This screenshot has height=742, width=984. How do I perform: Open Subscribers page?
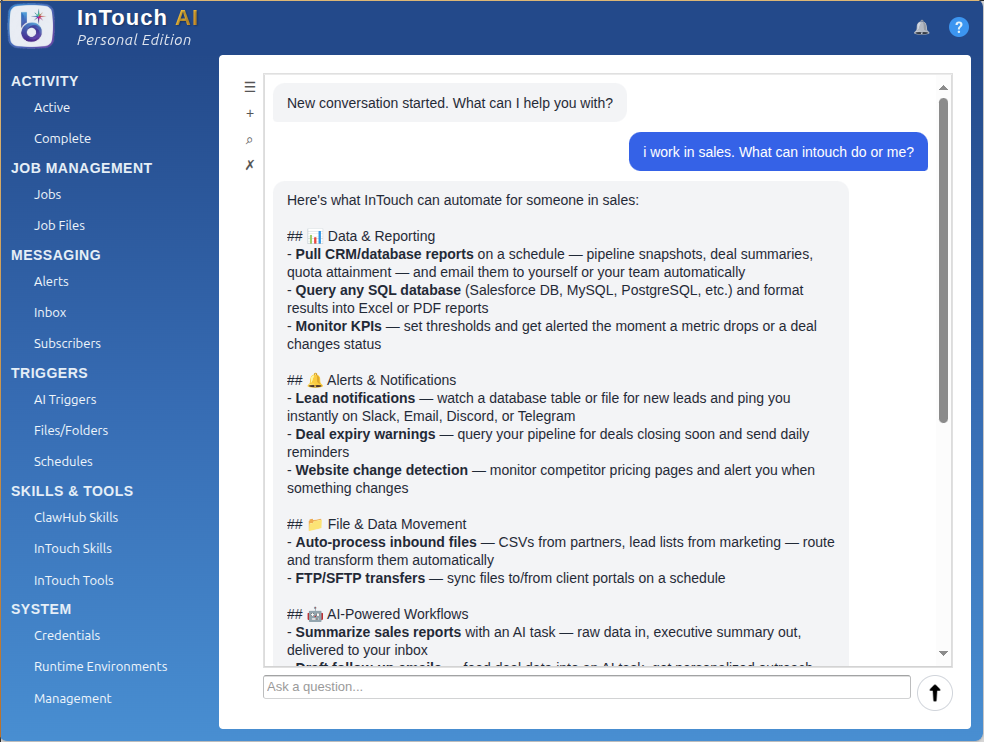(x=67, y=343)
